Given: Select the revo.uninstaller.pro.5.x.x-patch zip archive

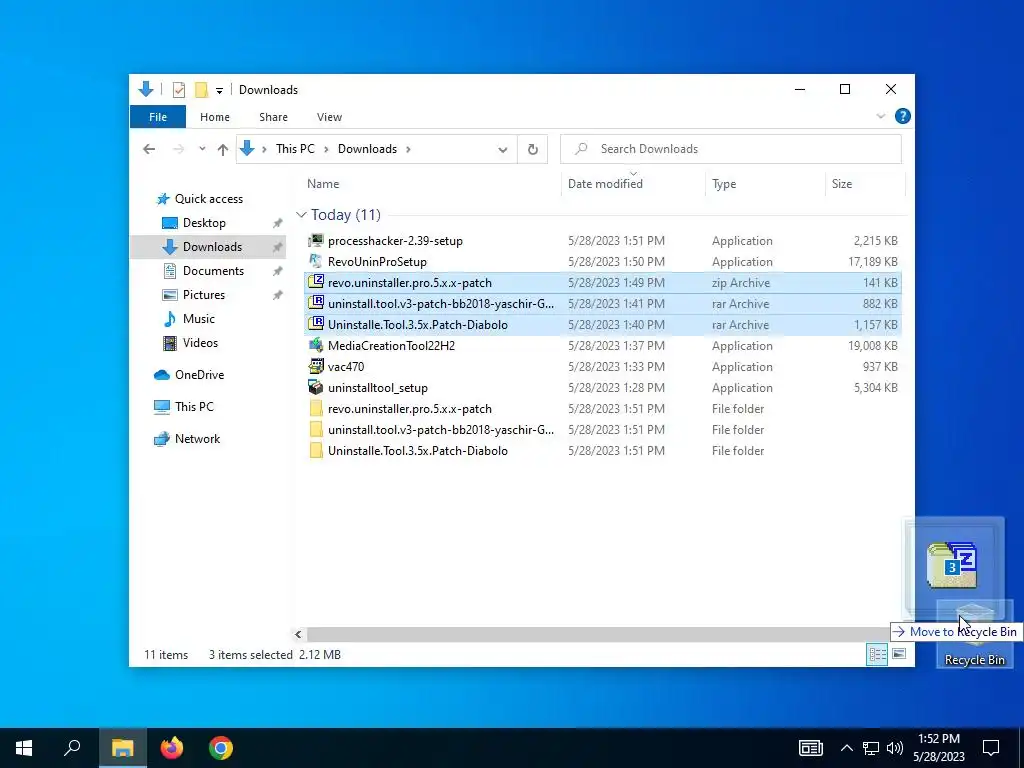Looking at the screenshot, I should point(602,283).
